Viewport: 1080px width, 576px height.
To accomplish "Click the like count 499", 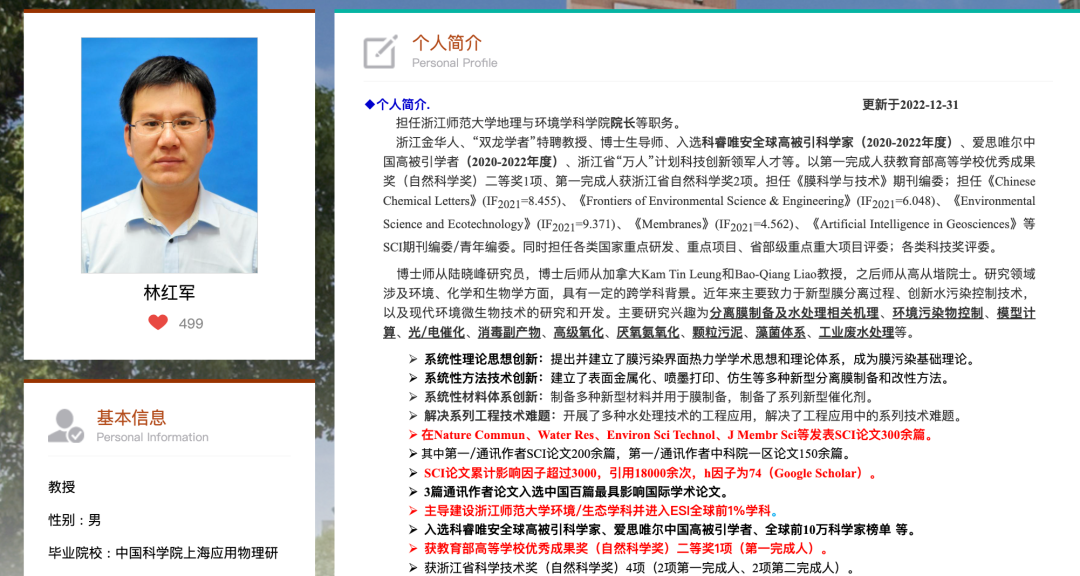I will (x=191, y=323).
